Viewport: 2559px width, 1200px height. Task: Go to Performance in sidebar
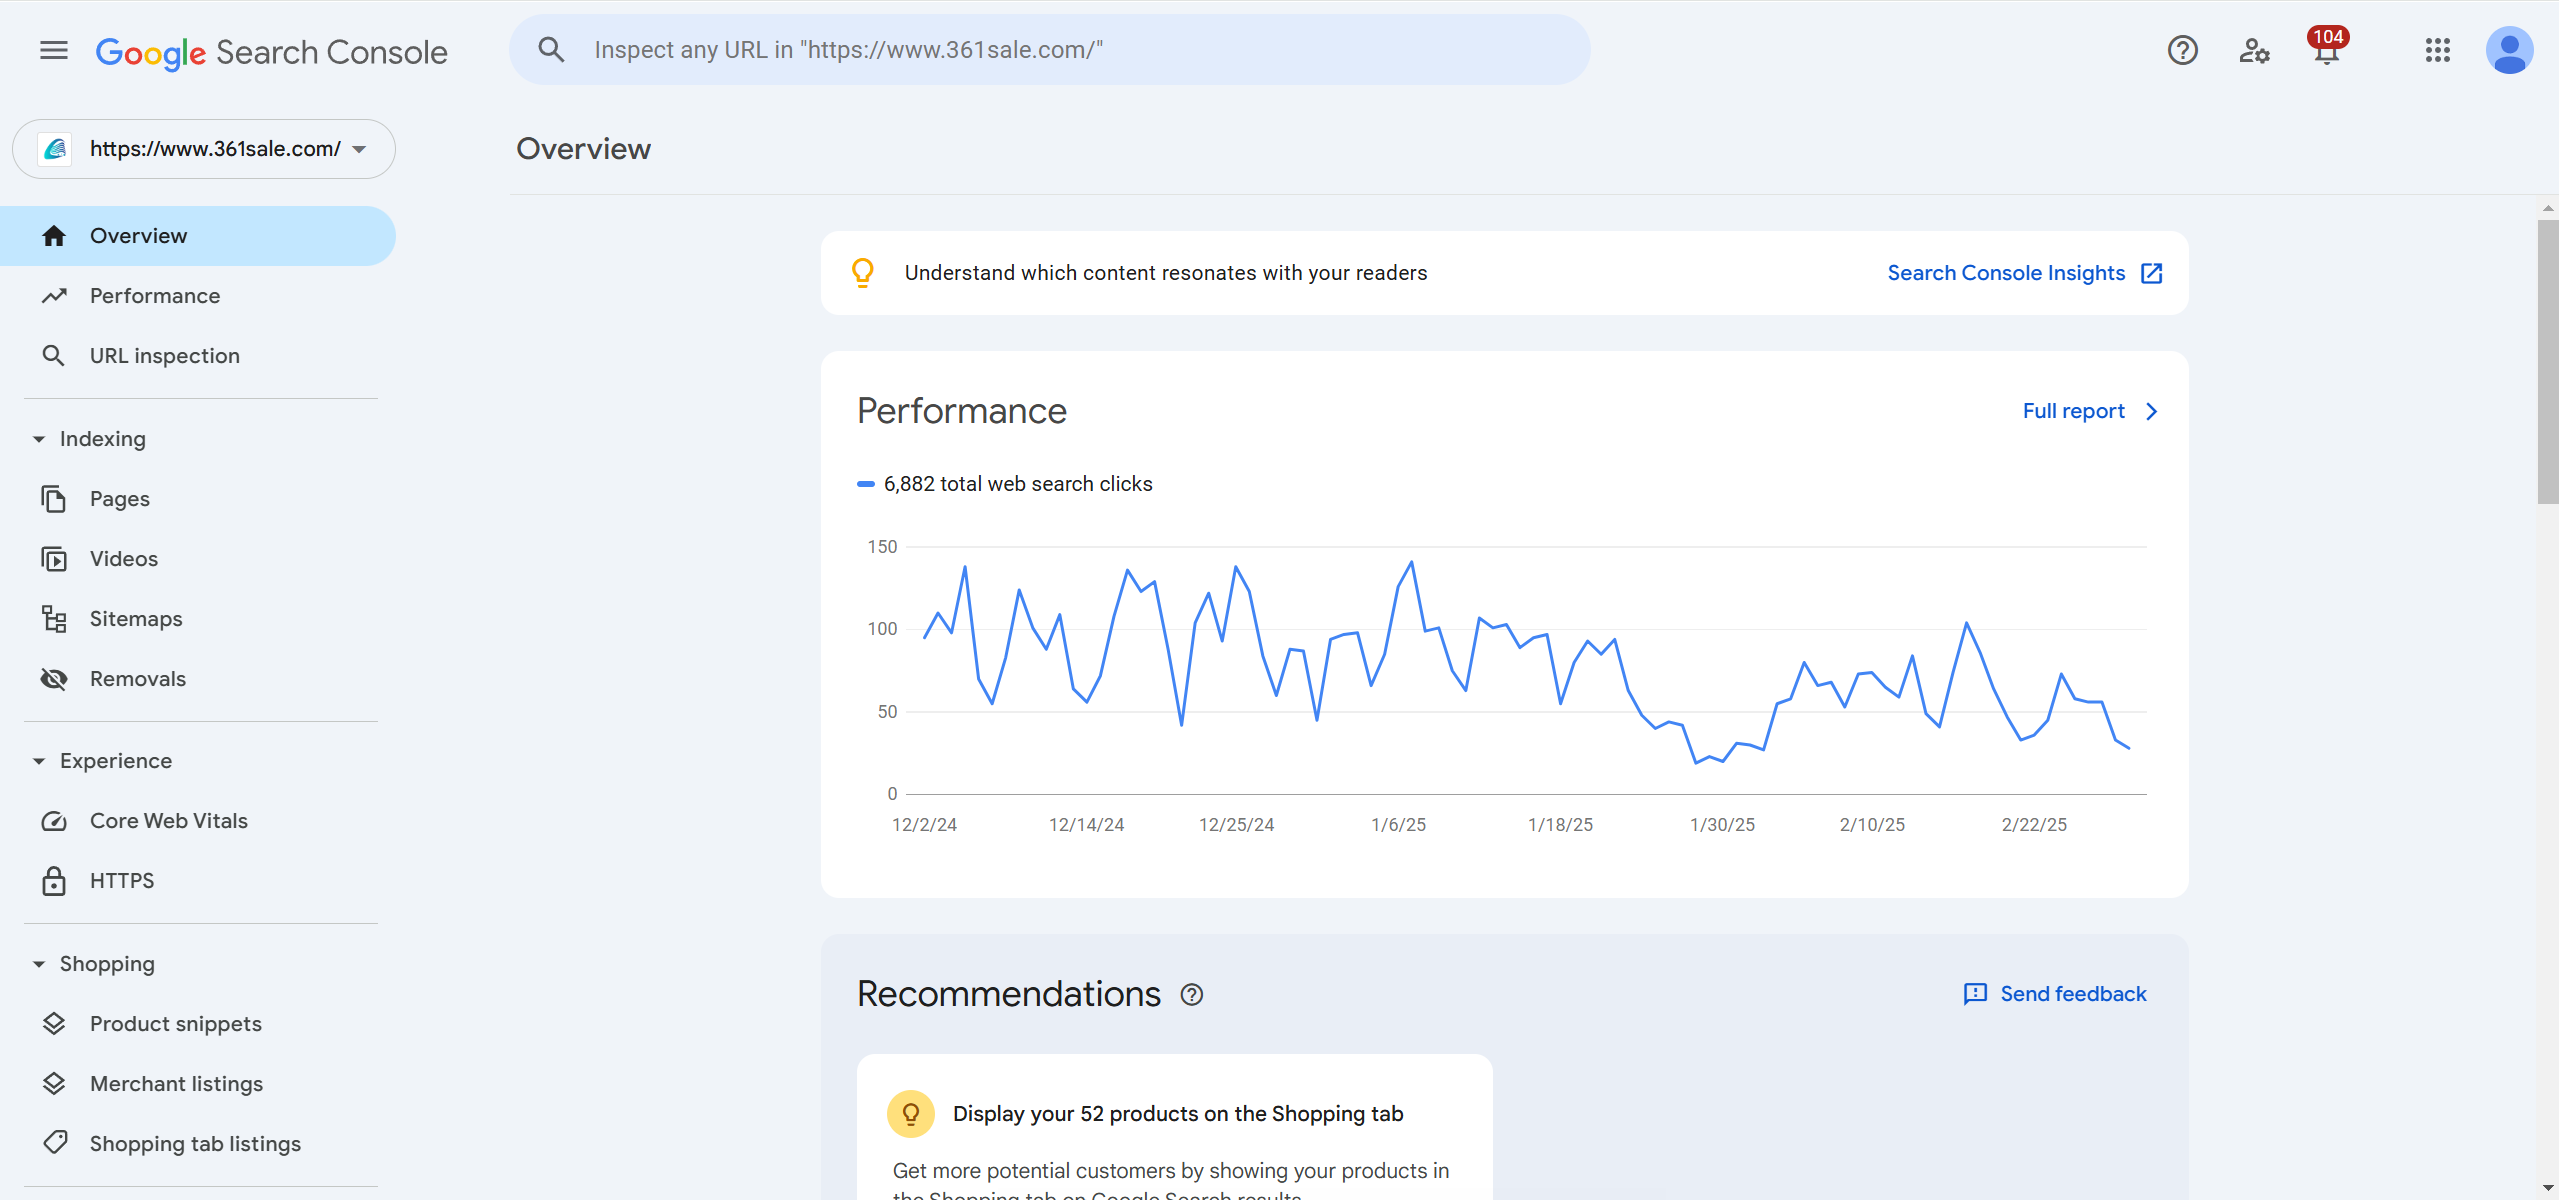154,296
